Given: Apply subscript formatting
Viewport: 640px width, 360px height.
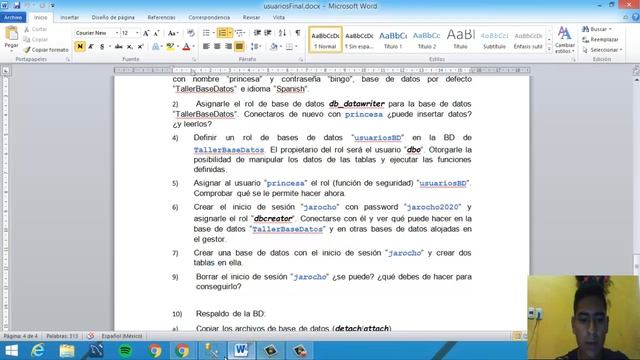Looking at the screenshot, I should [x=129, y=47].
